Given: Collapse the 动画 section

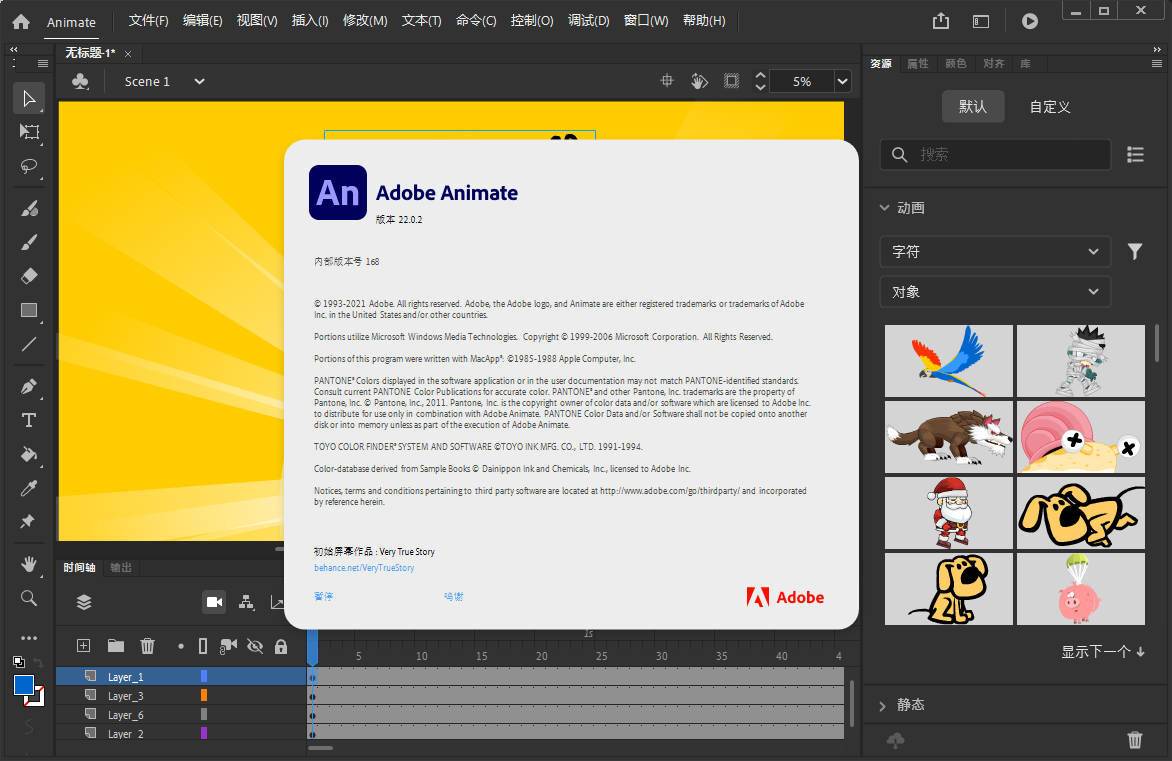Looking at the screenshot, I should (x=885, y=208).
